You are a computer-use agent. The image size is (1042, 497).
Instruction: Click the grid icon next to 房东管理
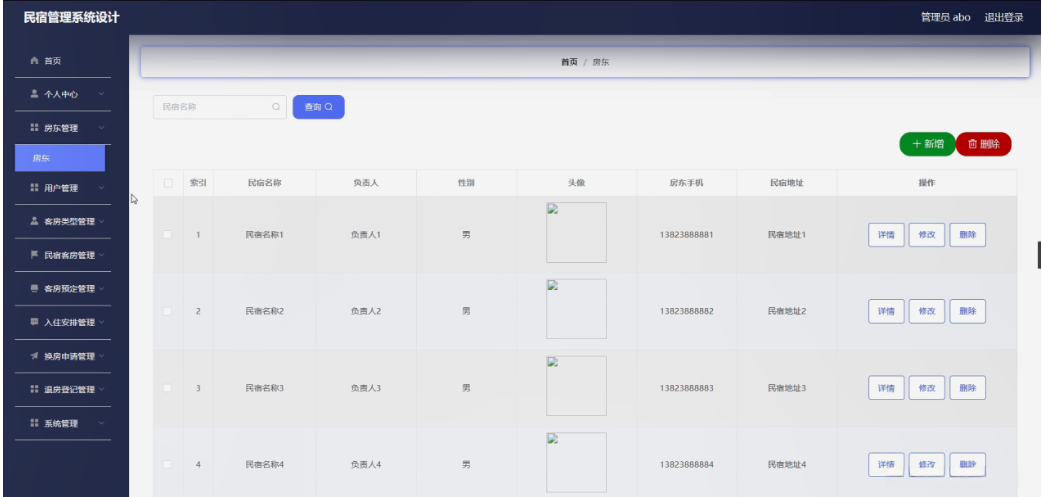point(35,128)
